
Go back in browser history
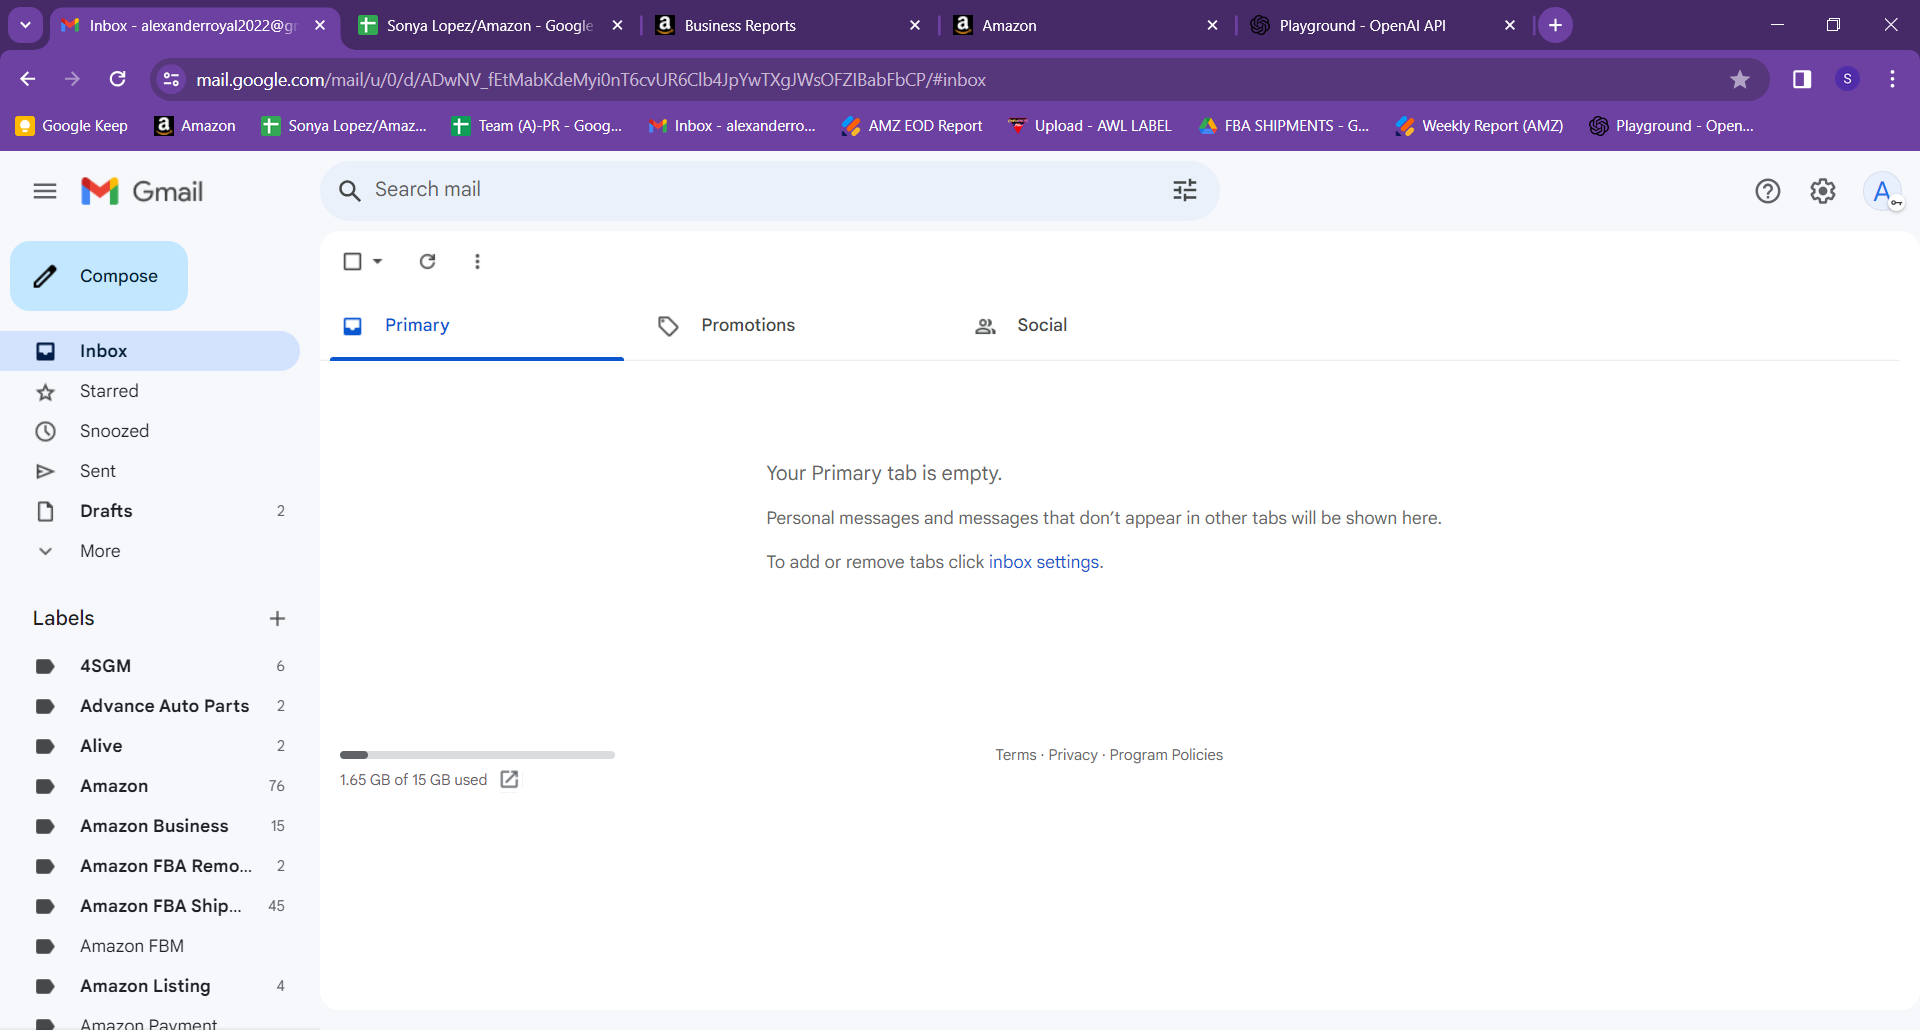tap(28, 79)
